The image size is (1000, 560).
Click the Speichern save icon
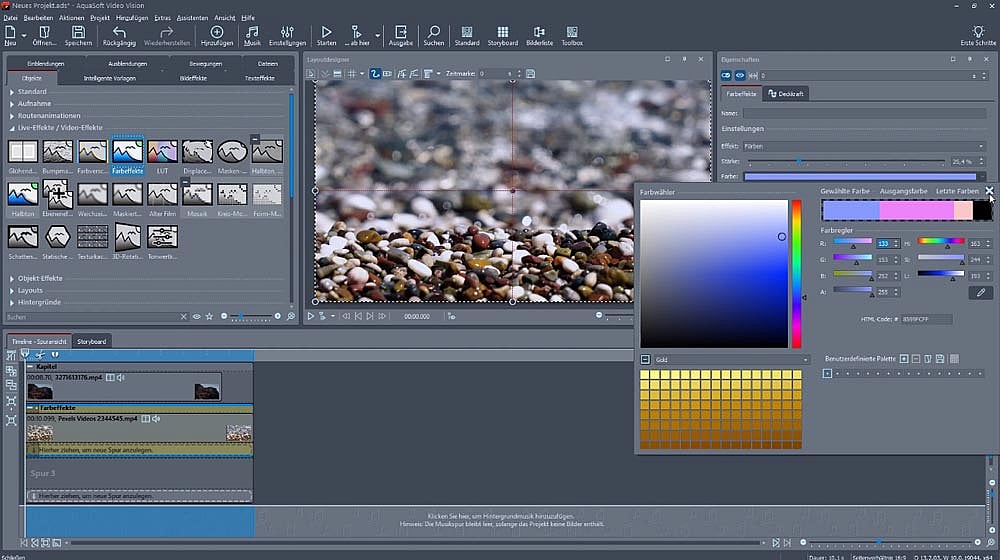[x=78, y=33]
